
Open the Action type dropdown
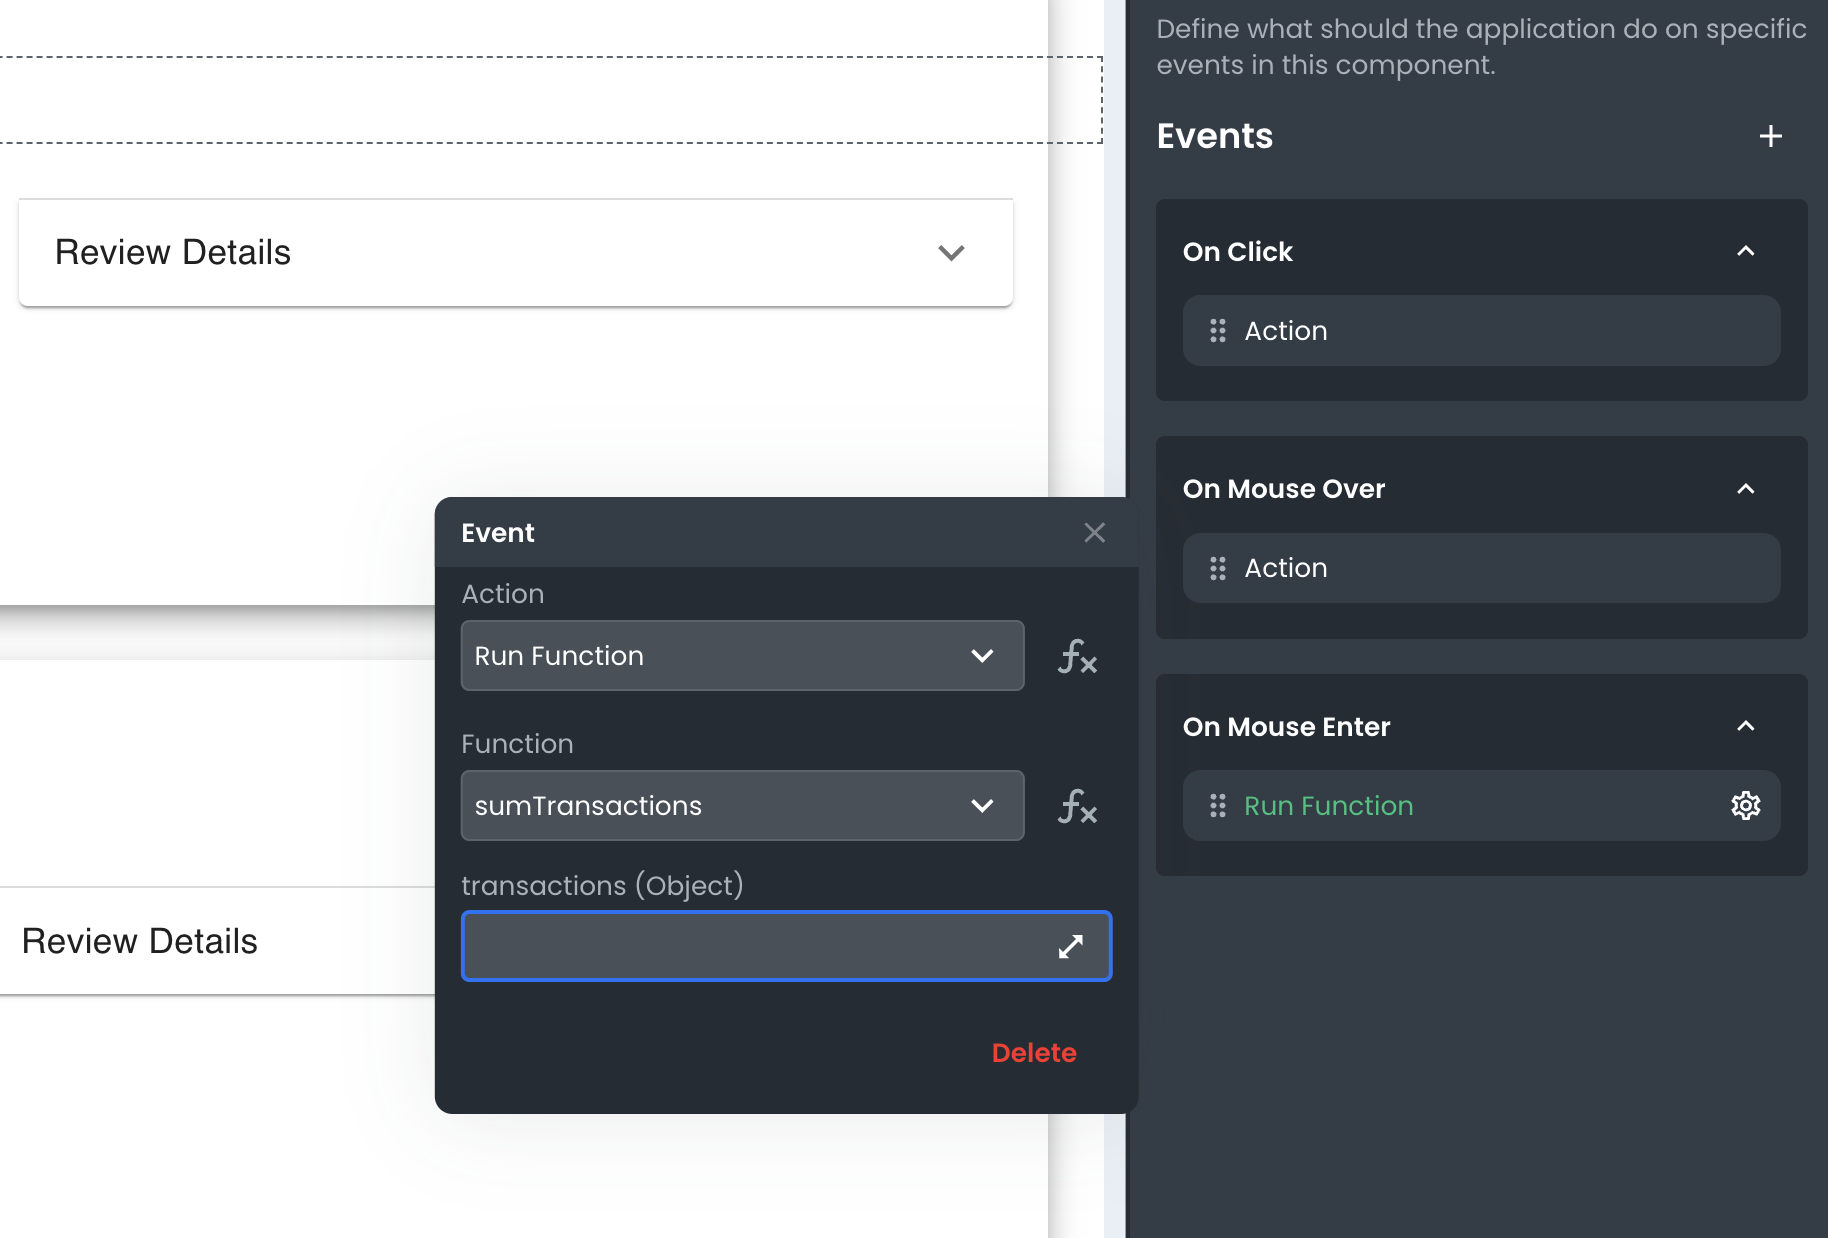[x=742, y=656]
